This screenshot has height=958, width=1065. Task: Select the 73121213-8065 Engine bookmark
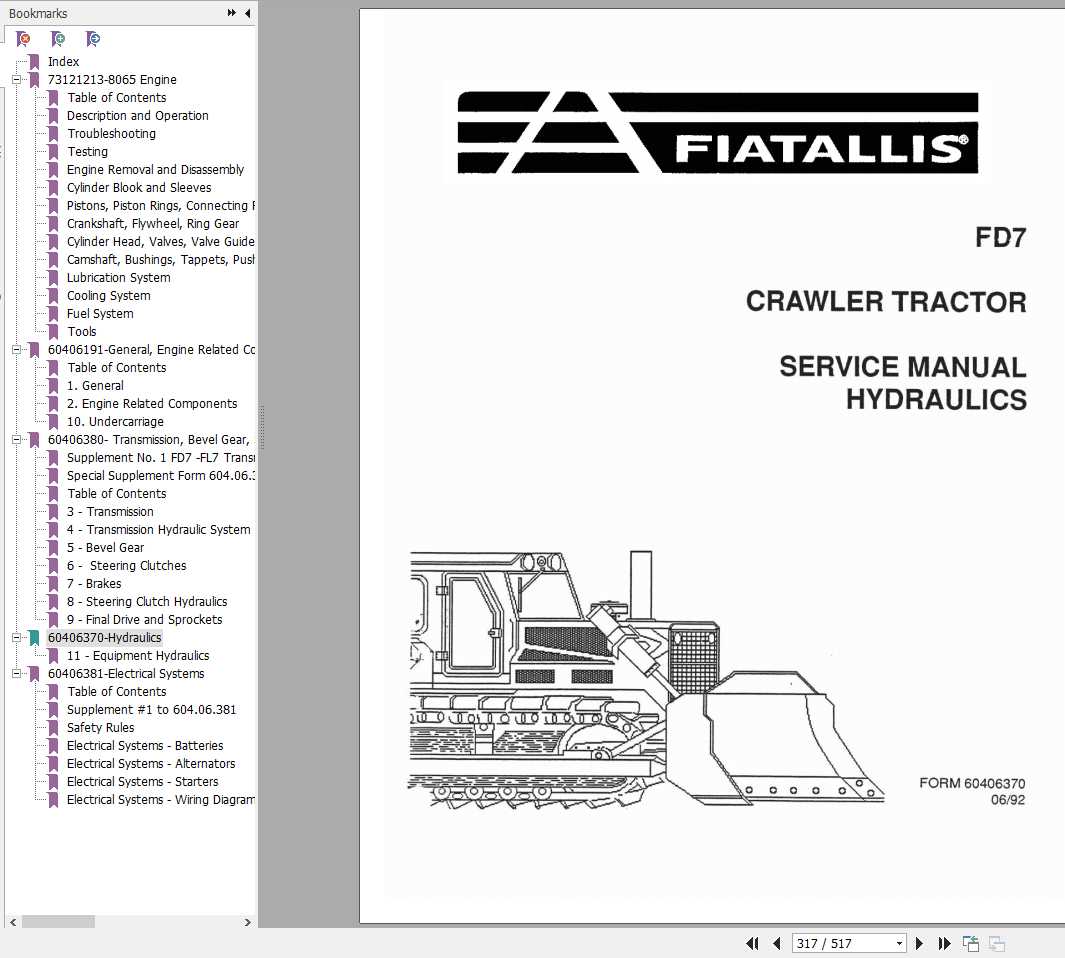coord(112,79)
